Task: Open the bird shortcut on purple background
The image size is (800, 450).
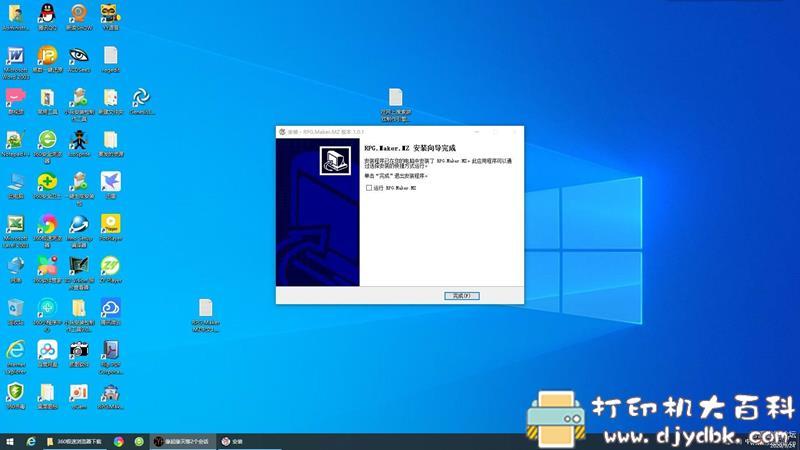Action: 111,185
